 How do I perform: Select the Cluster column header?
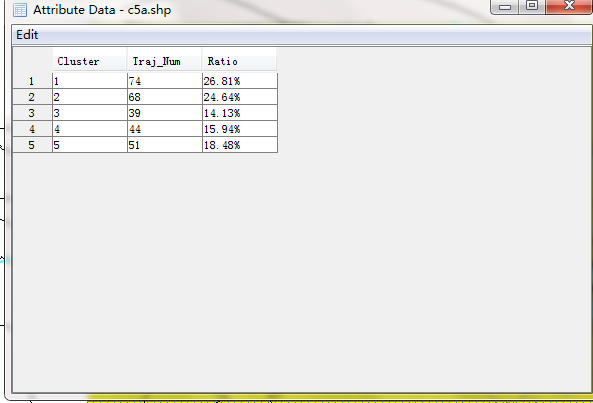(x=90, y=60)
